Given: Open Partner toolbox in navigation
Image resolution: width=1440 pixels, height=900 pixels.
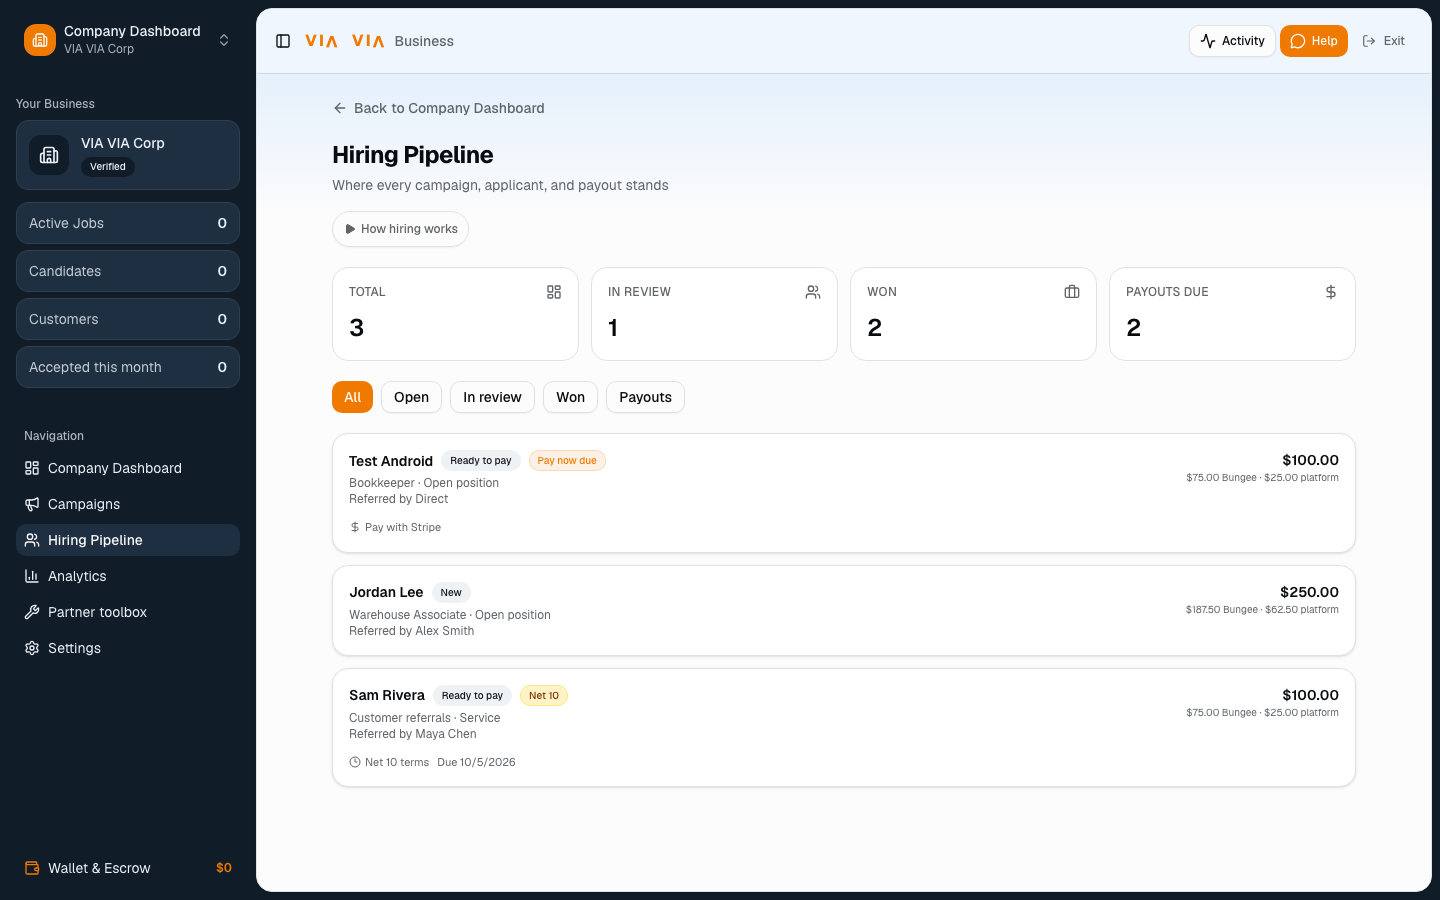Looking at the screenshot, I should click(128, 612).
